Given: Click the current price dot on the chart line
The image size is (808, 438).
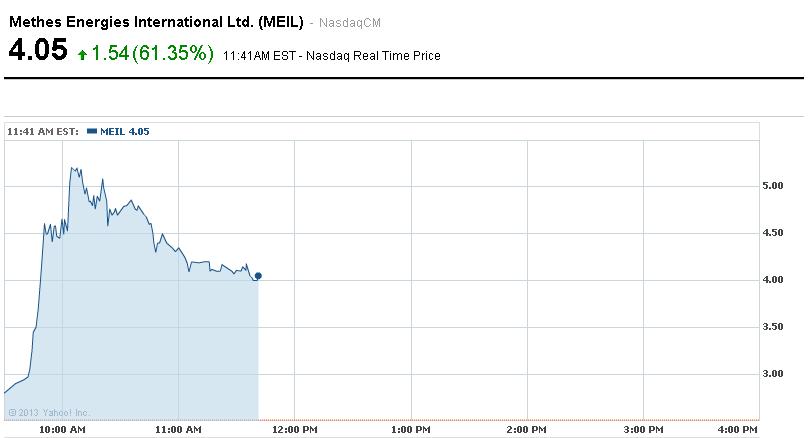Looking at the screenshot, I should click(x=258, y=275).
